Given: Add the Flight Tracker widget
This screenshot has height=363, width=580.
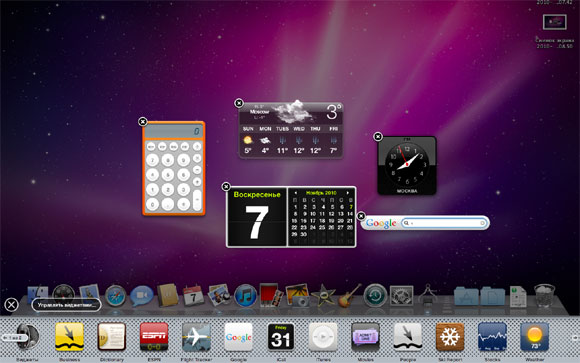Looking at the screenshot, I should click(x=196, y=336).
